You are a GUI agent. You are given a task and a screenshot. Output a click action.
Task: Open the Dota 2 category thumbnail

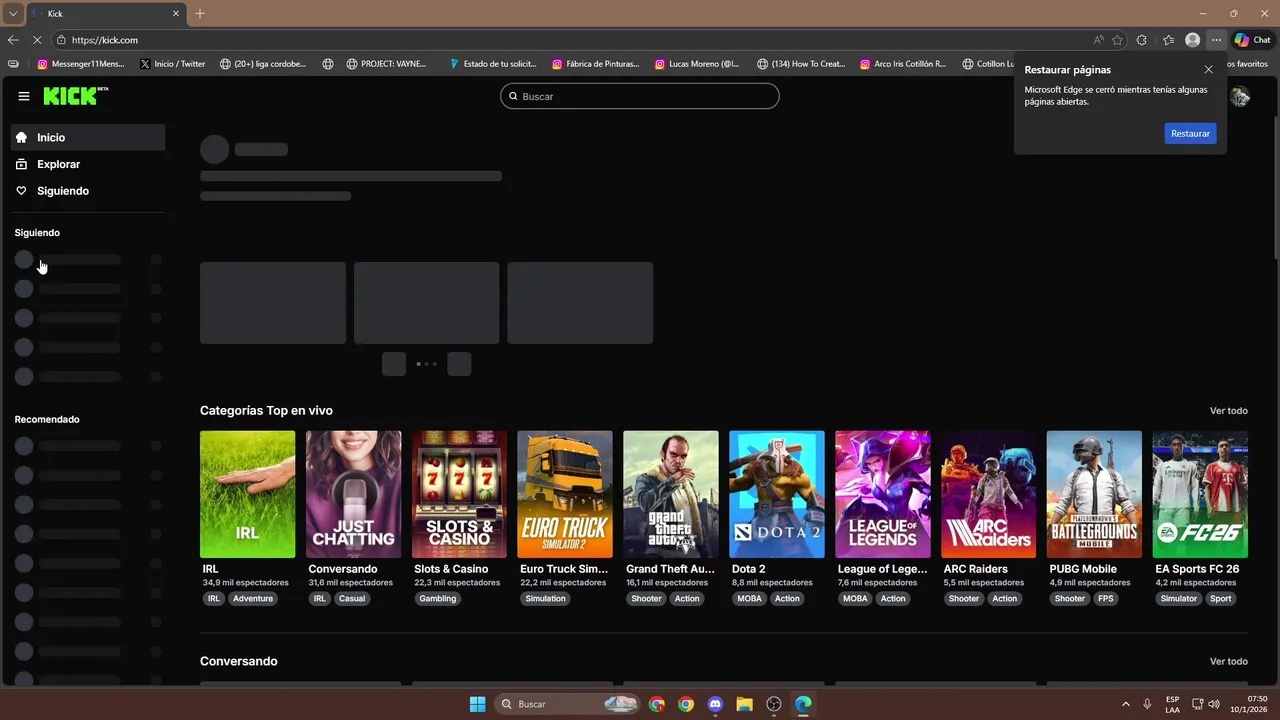pyautogui.click(x=777, y=494)
